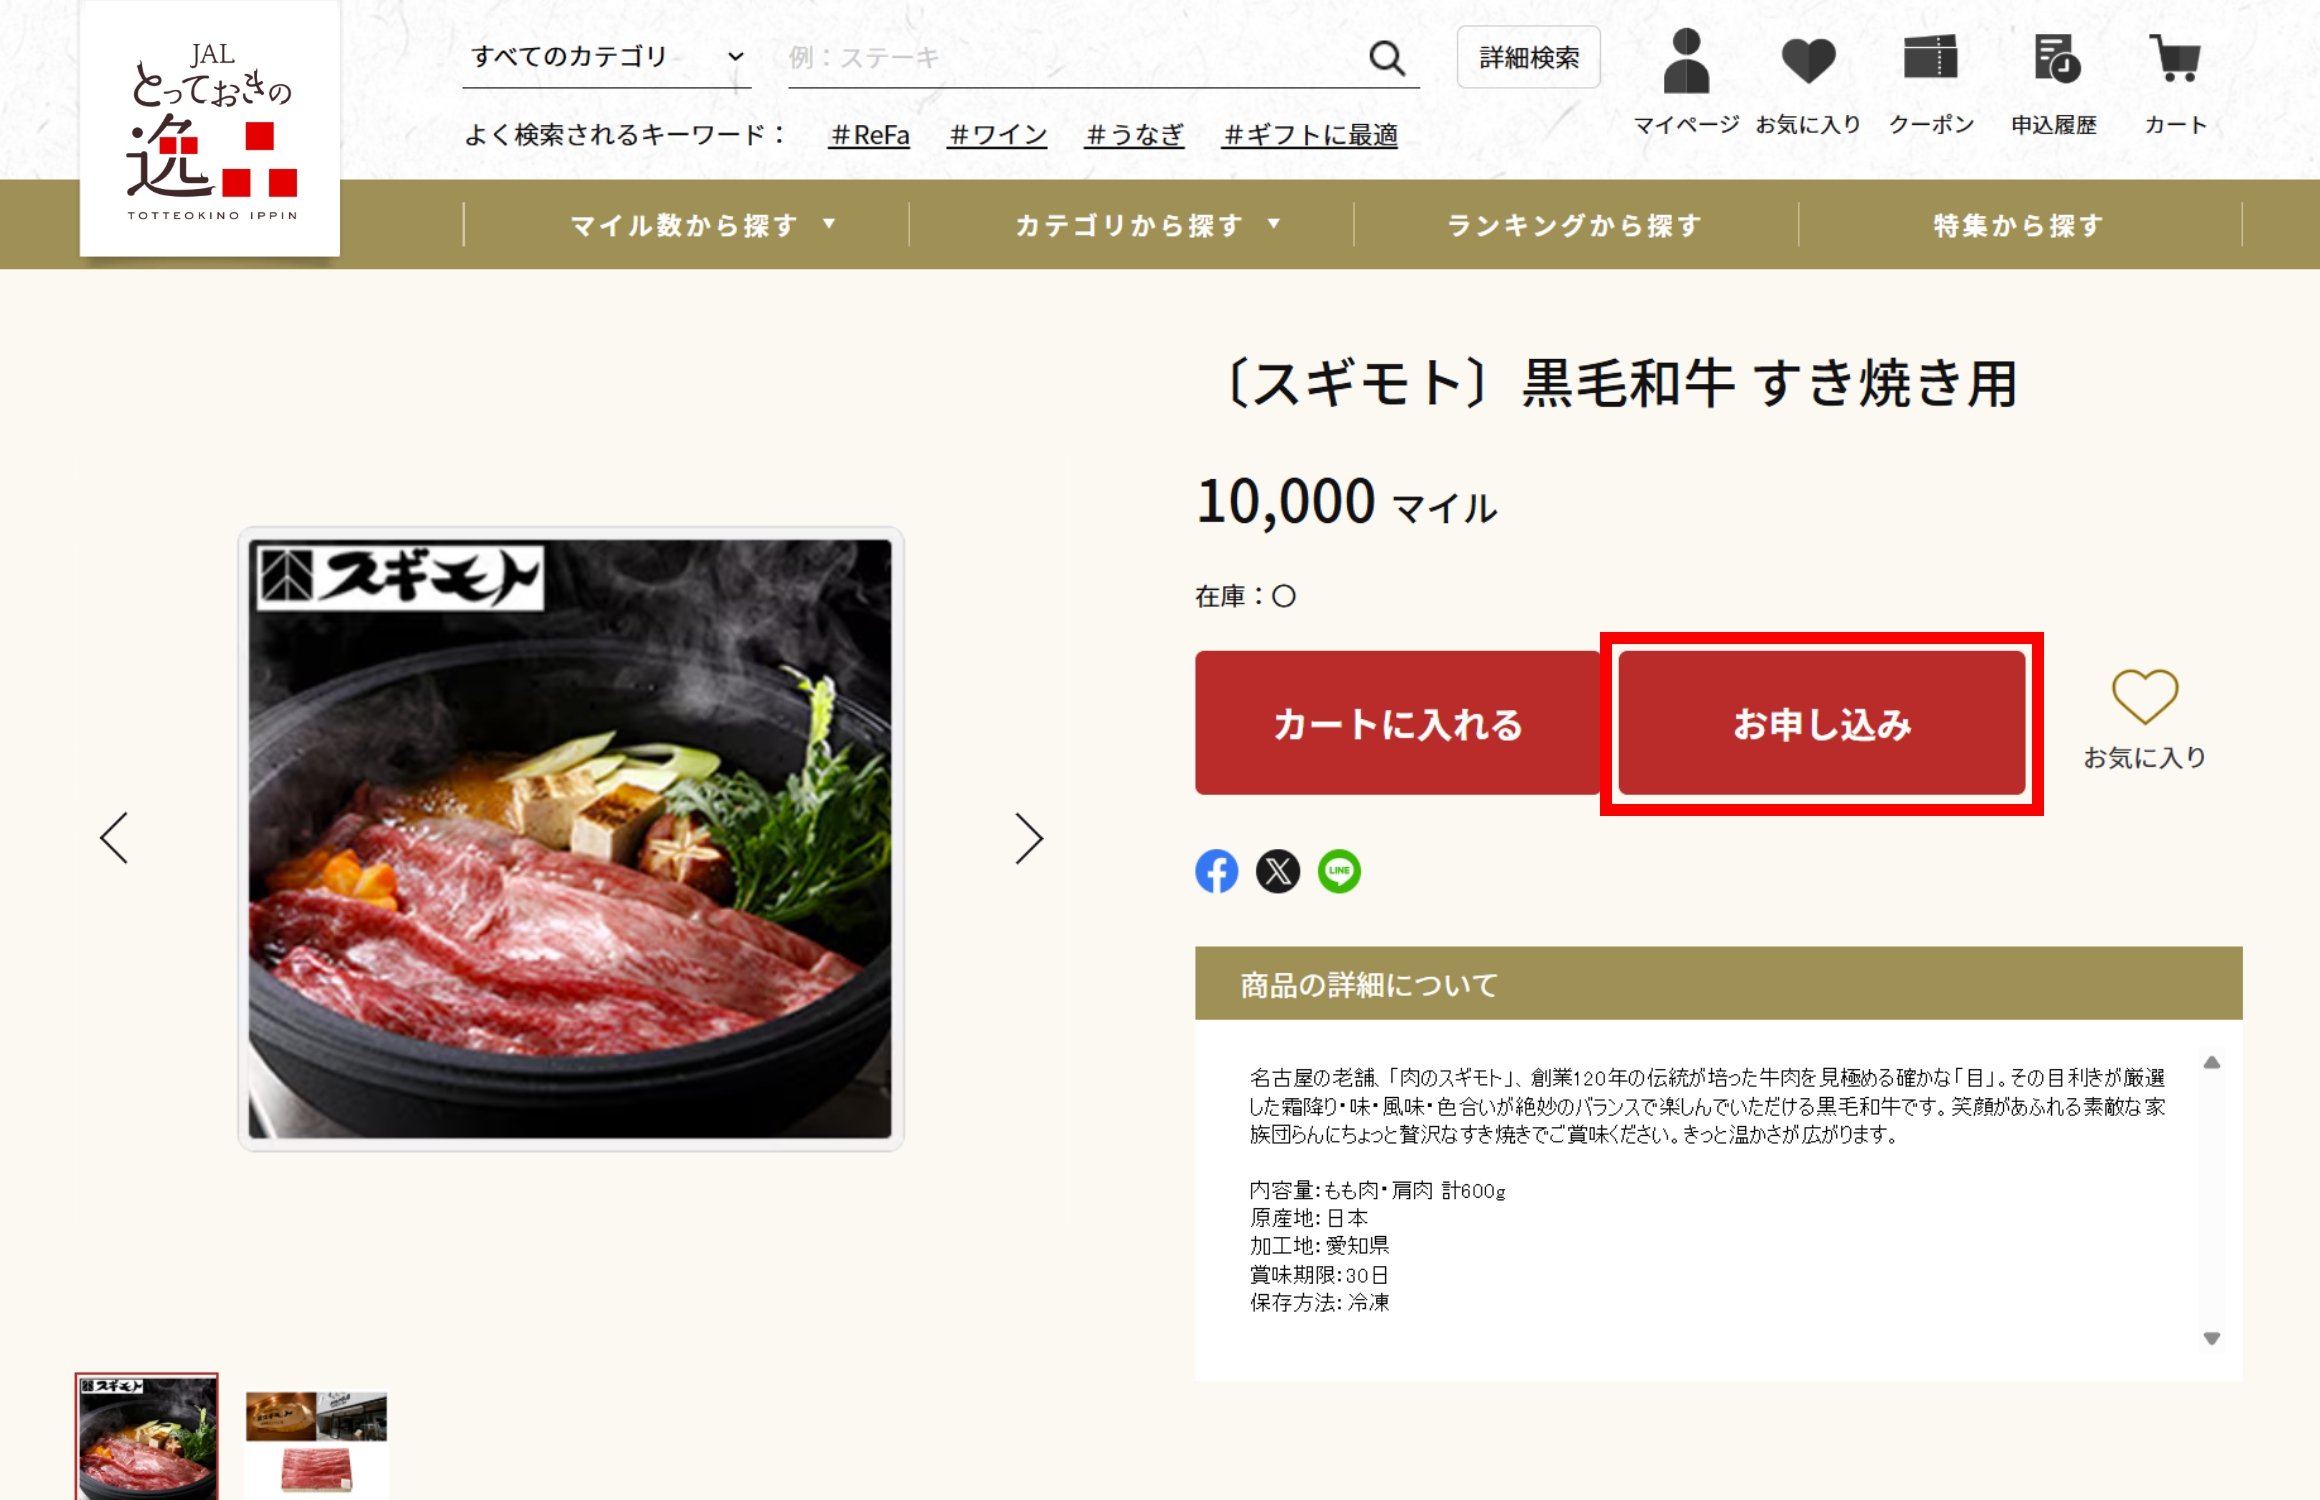This screenshot has height=1500, width=2320.
Task: Share product on LINE
Action: (1339, 871)
